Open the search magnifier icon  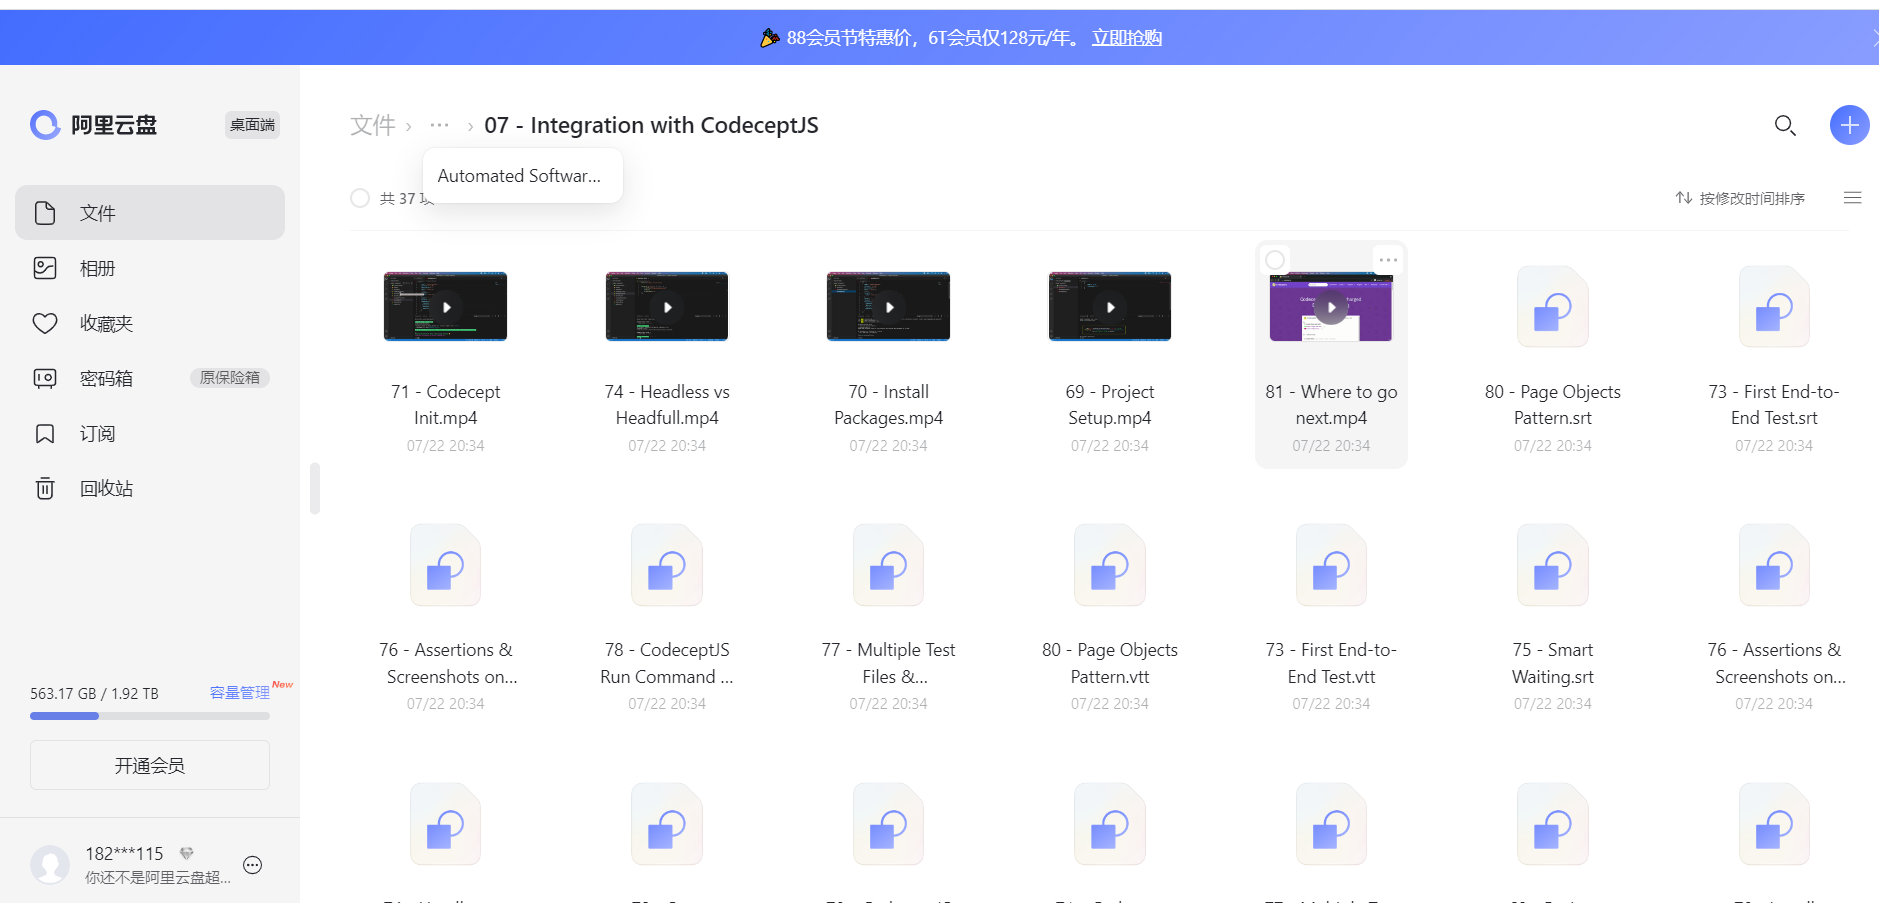[x=1785, y=125]
